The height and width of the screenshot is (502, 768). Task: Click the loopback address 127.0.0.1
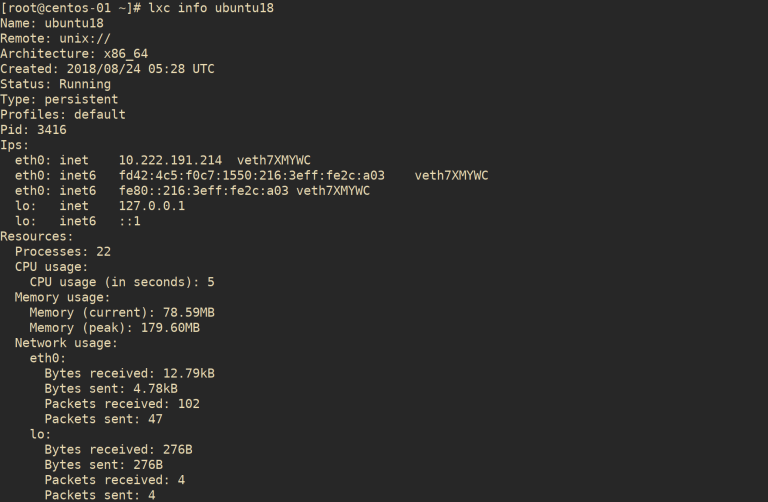[x=151, y=206]
